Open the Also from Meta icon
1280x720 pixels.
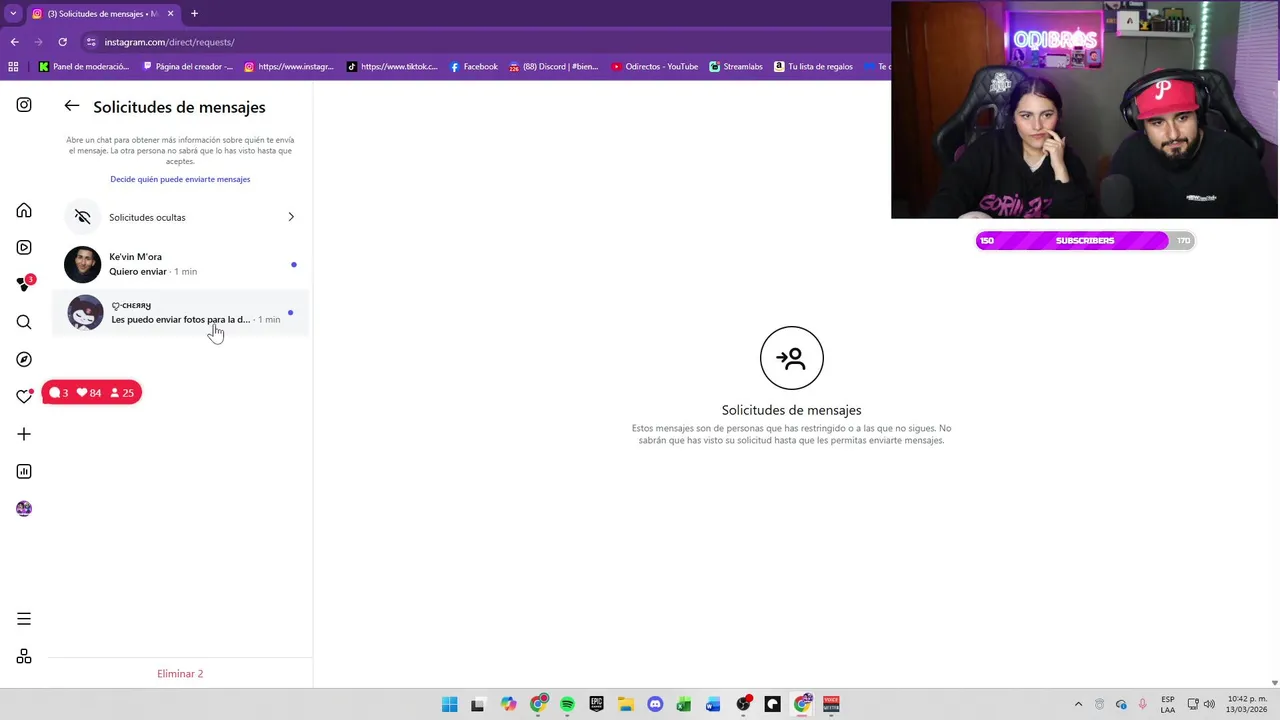(x=24, y=656)
